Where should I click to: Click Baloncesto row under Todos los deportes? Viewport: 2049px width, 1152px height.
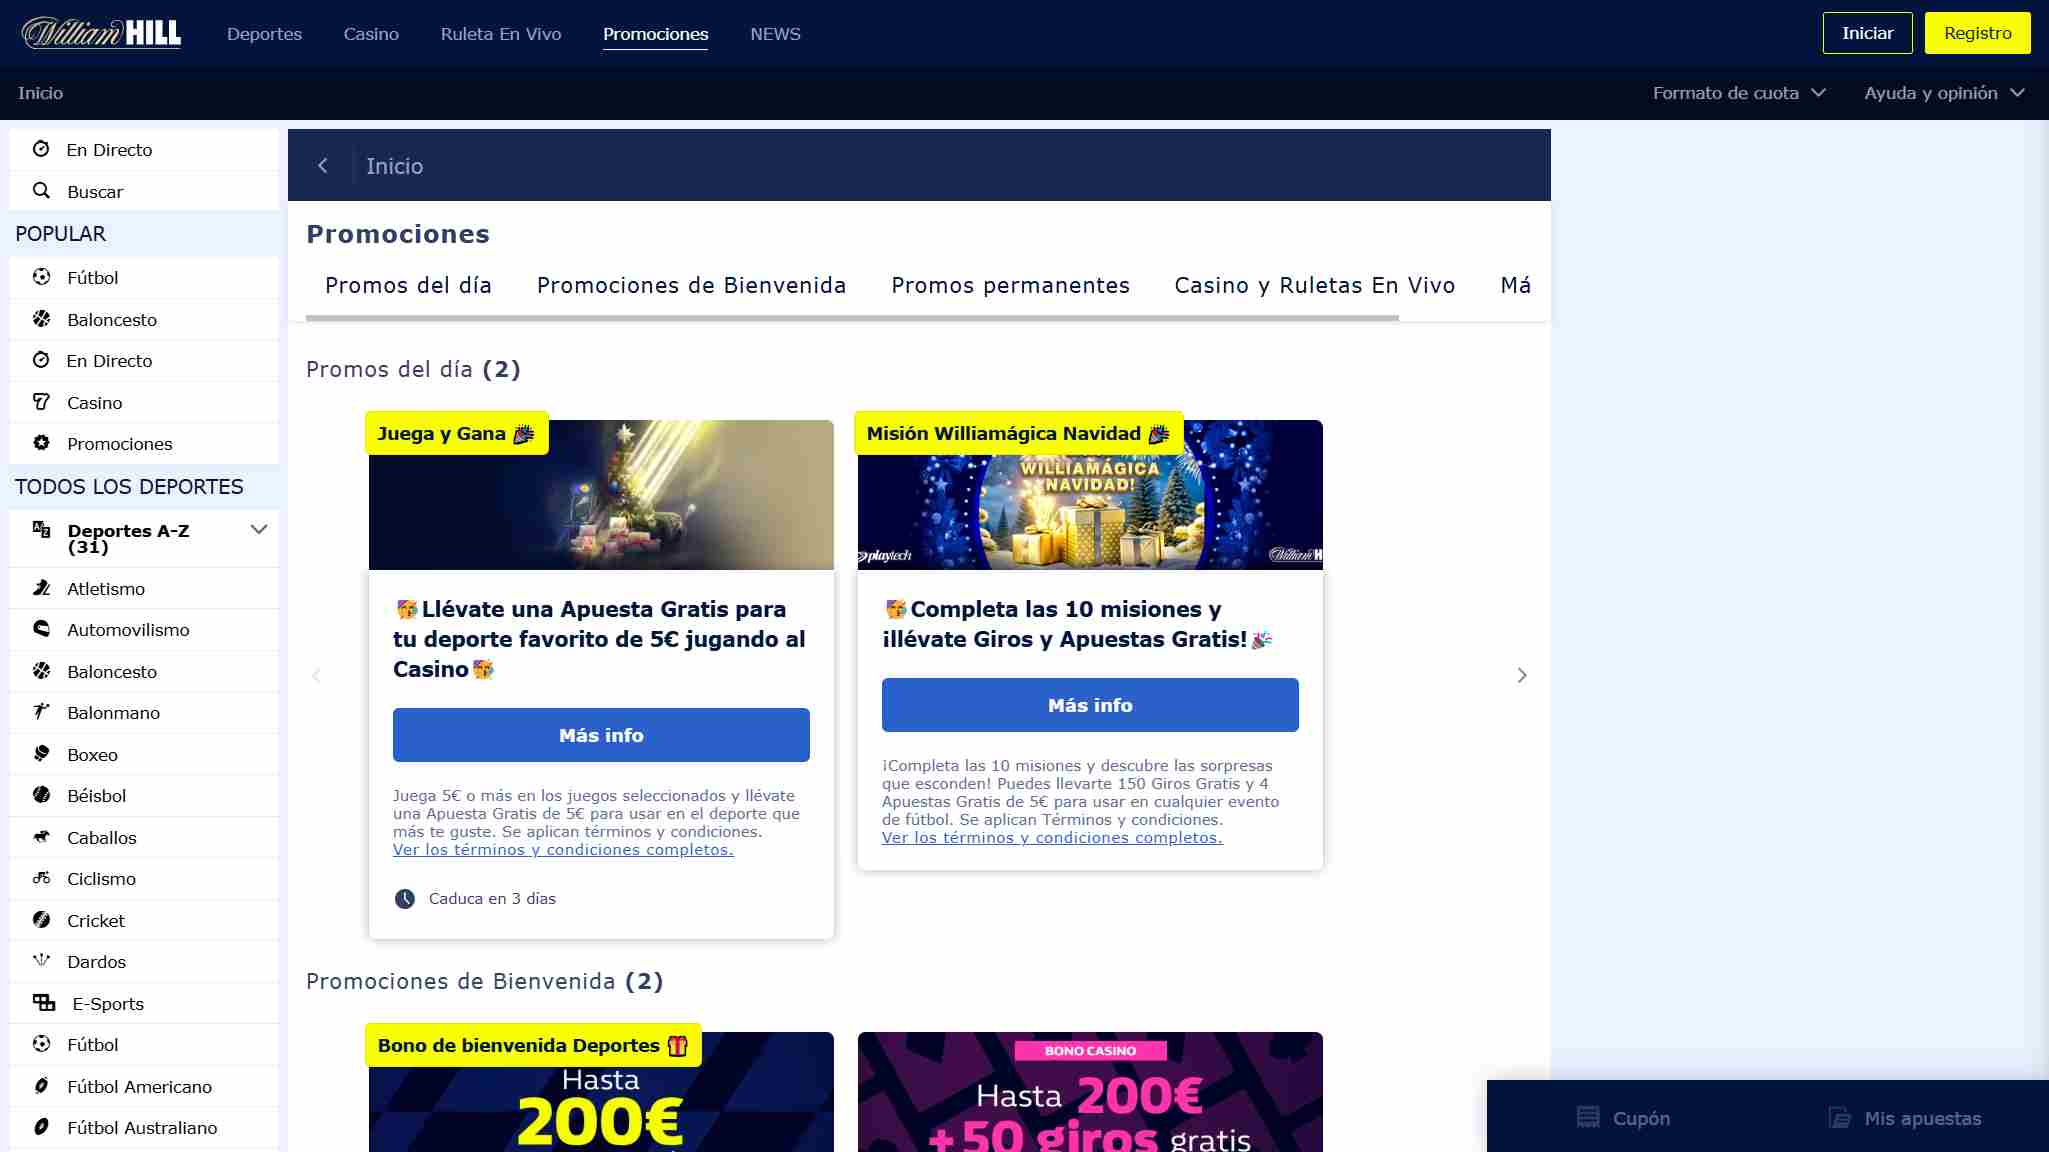(x=144, y=671)
